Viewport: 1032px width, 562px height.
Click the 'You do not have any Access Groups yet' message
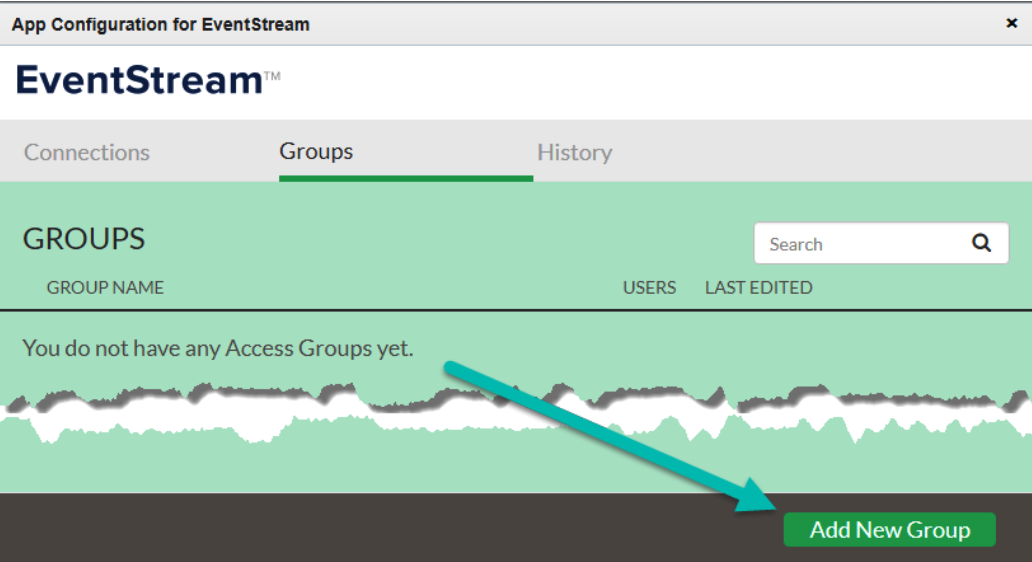tap(218, 347)
